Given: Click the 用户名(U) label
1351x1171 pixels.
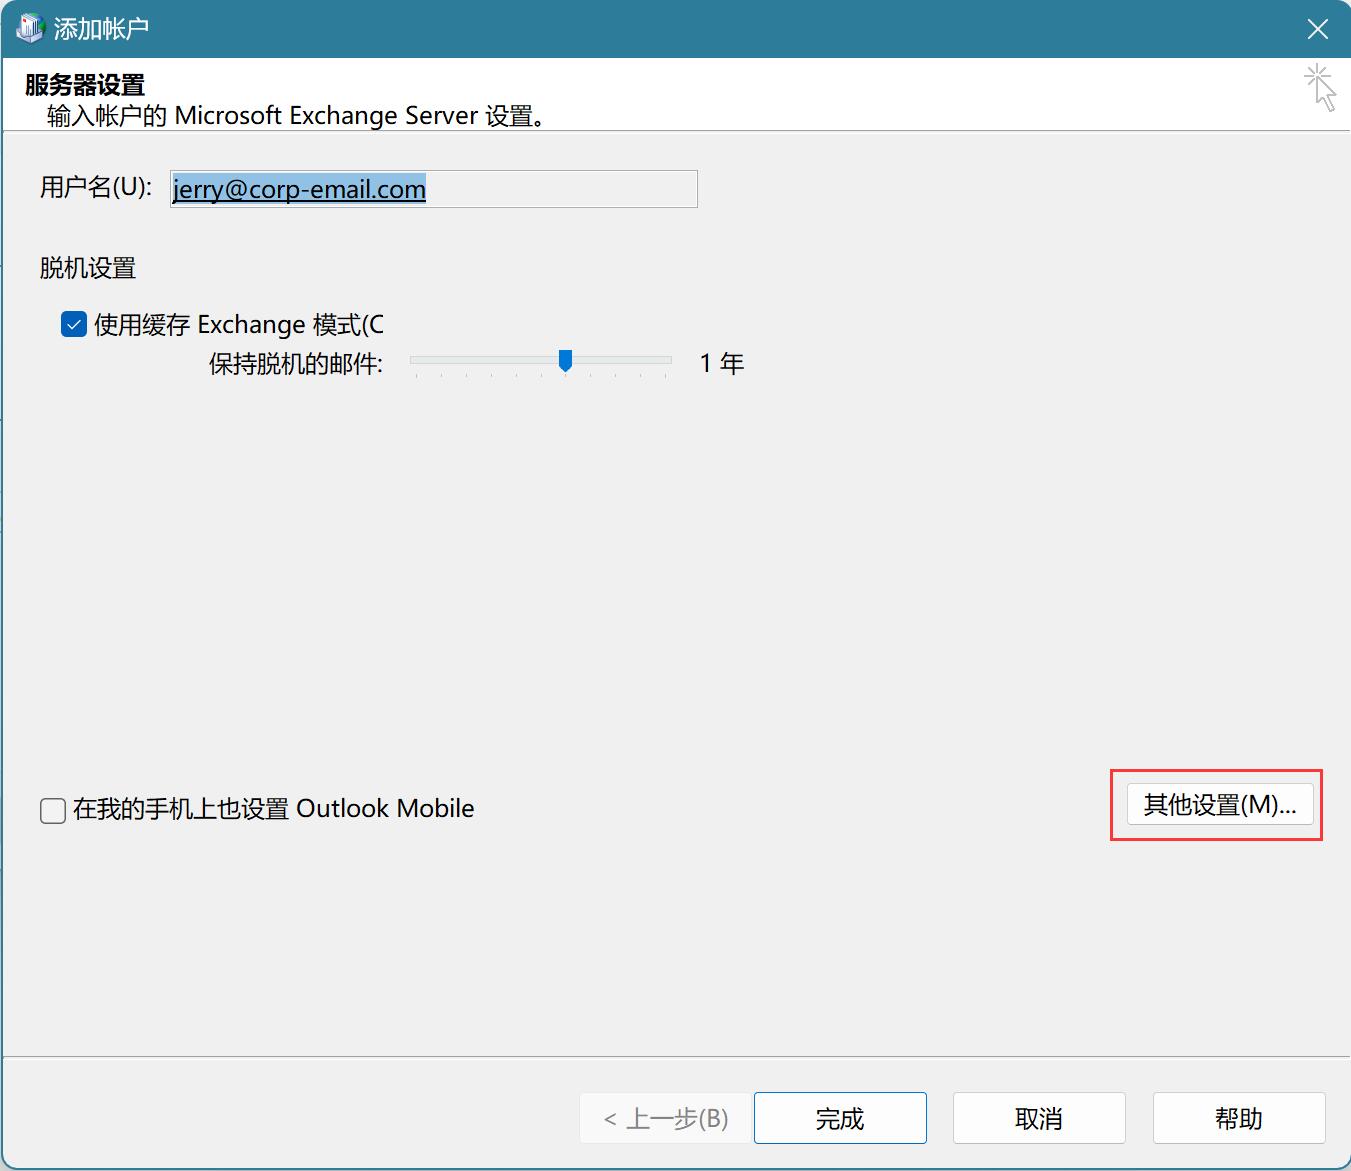Looking at the screenshot, I should [96, 188].
